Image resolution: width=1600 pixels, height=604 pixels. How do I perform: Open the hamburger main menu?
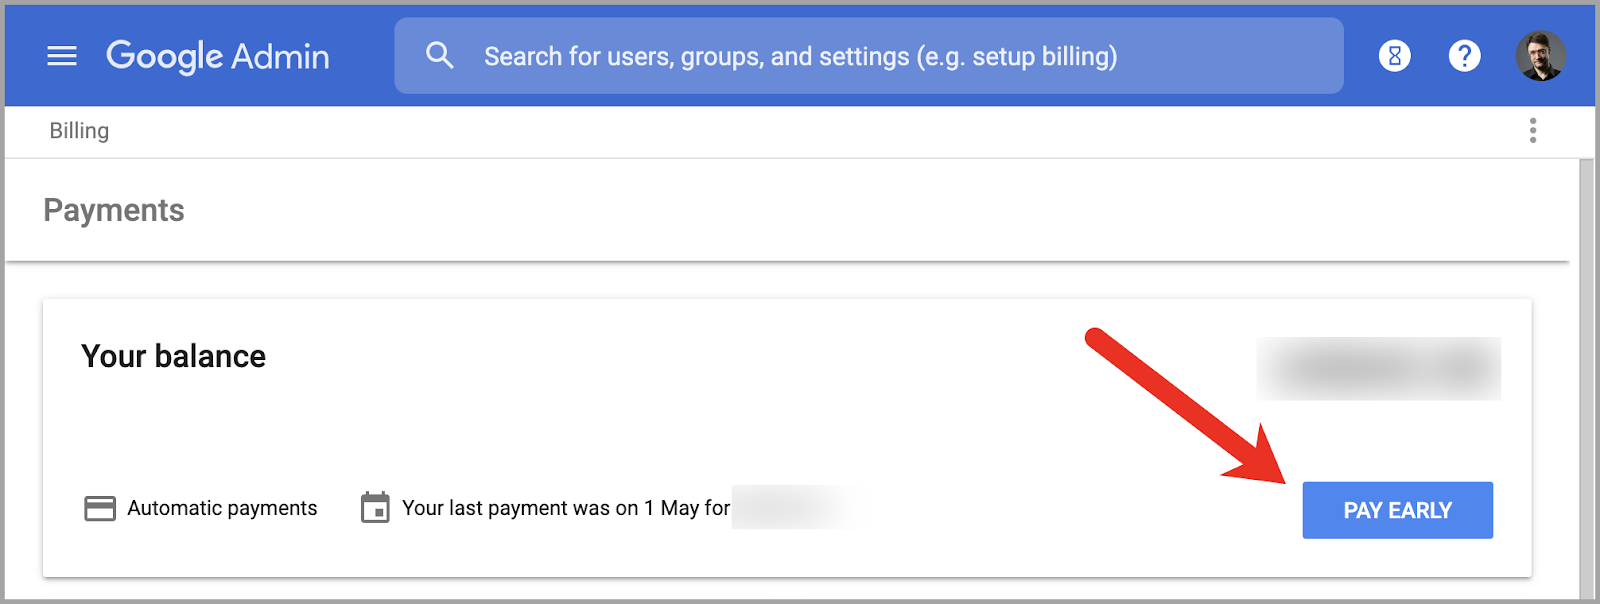(62, 56)
